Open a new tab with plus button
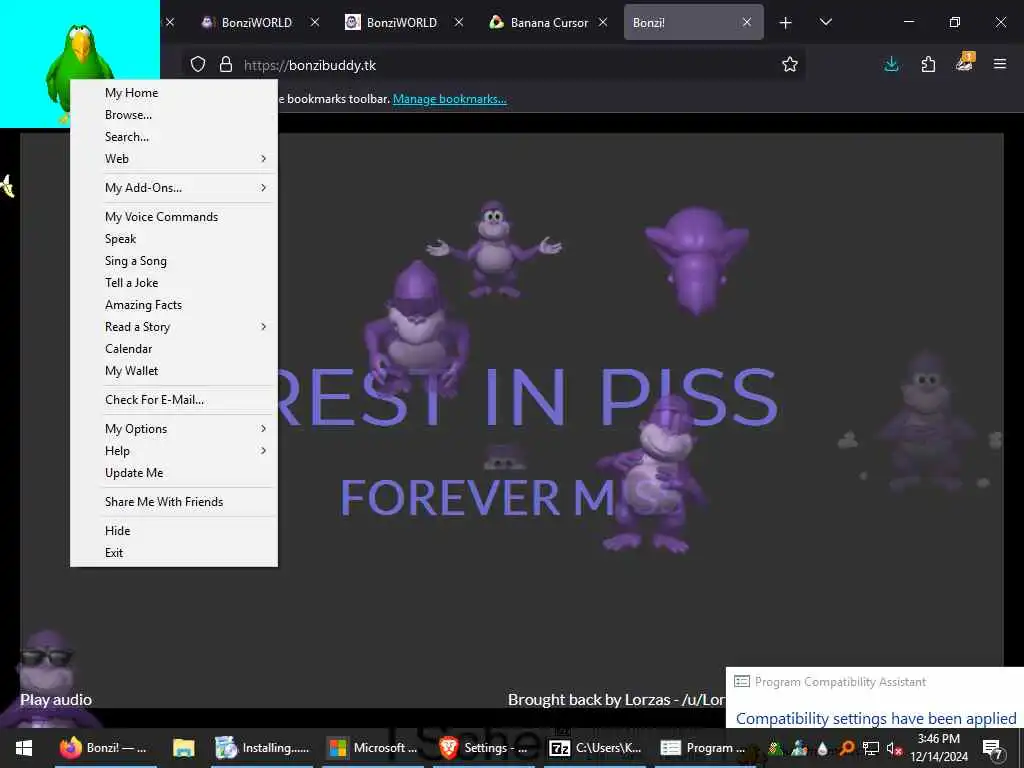The image size is (1024, 768). [x=785, y=23]
